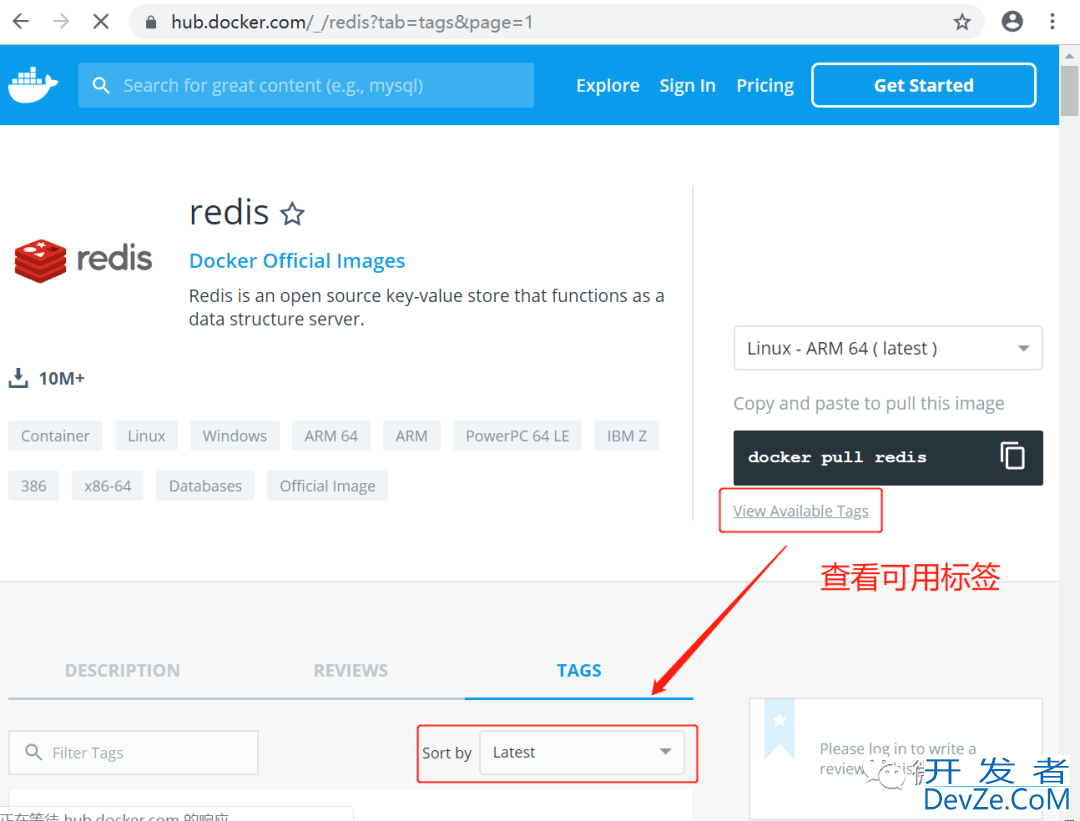
Task: Open the browser profile avatar icon
Action: 1012,22
